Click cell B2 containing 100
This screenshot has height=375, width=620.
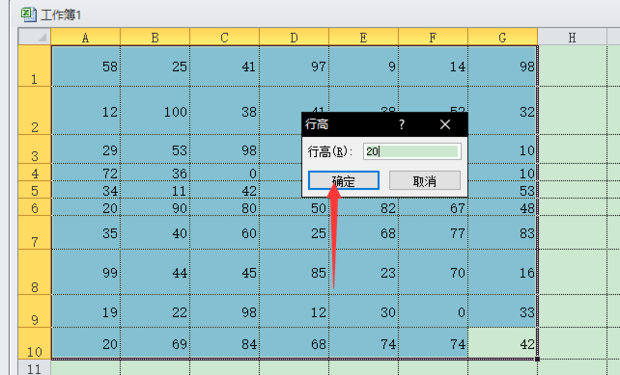[x=155, y=110]
